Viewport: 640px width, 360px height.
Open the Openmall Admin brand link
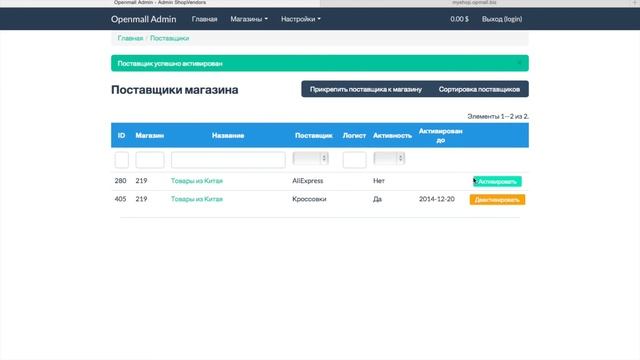(x=144, y=19)
